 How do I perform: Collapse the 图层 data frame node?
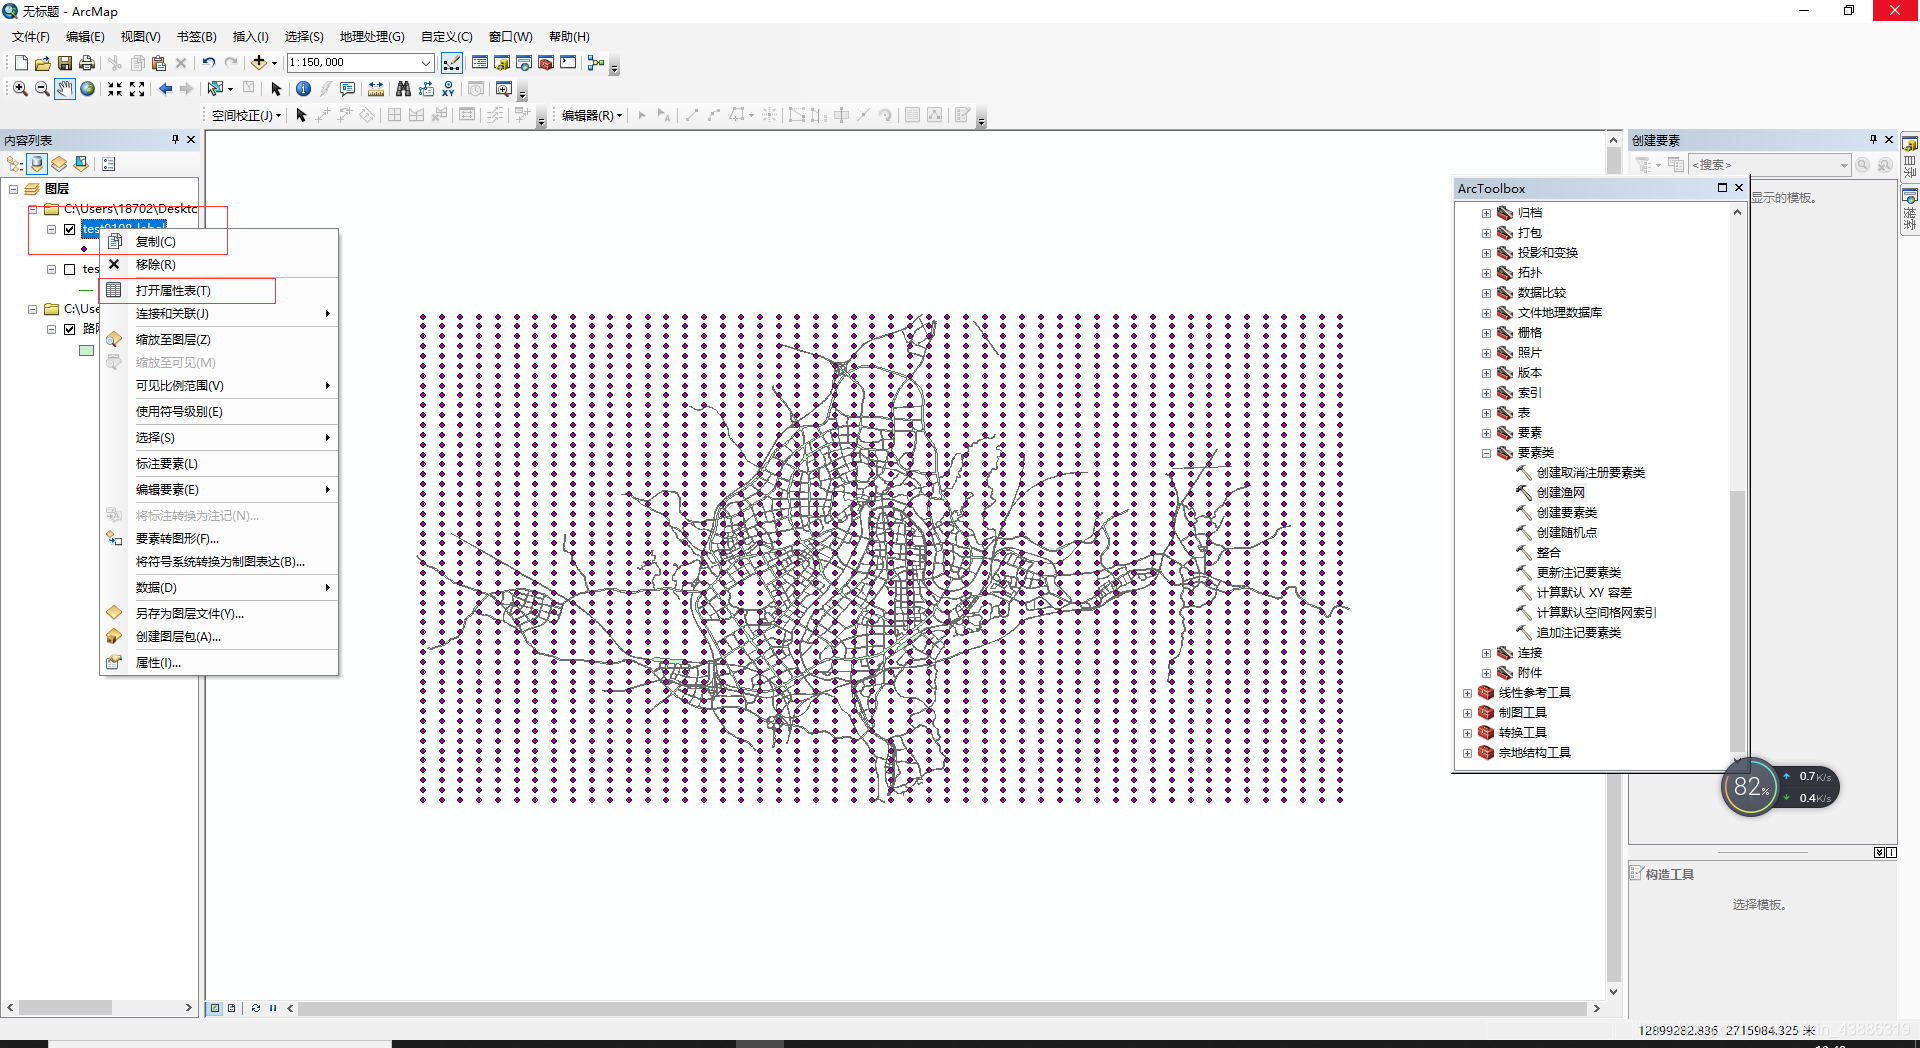14,189
